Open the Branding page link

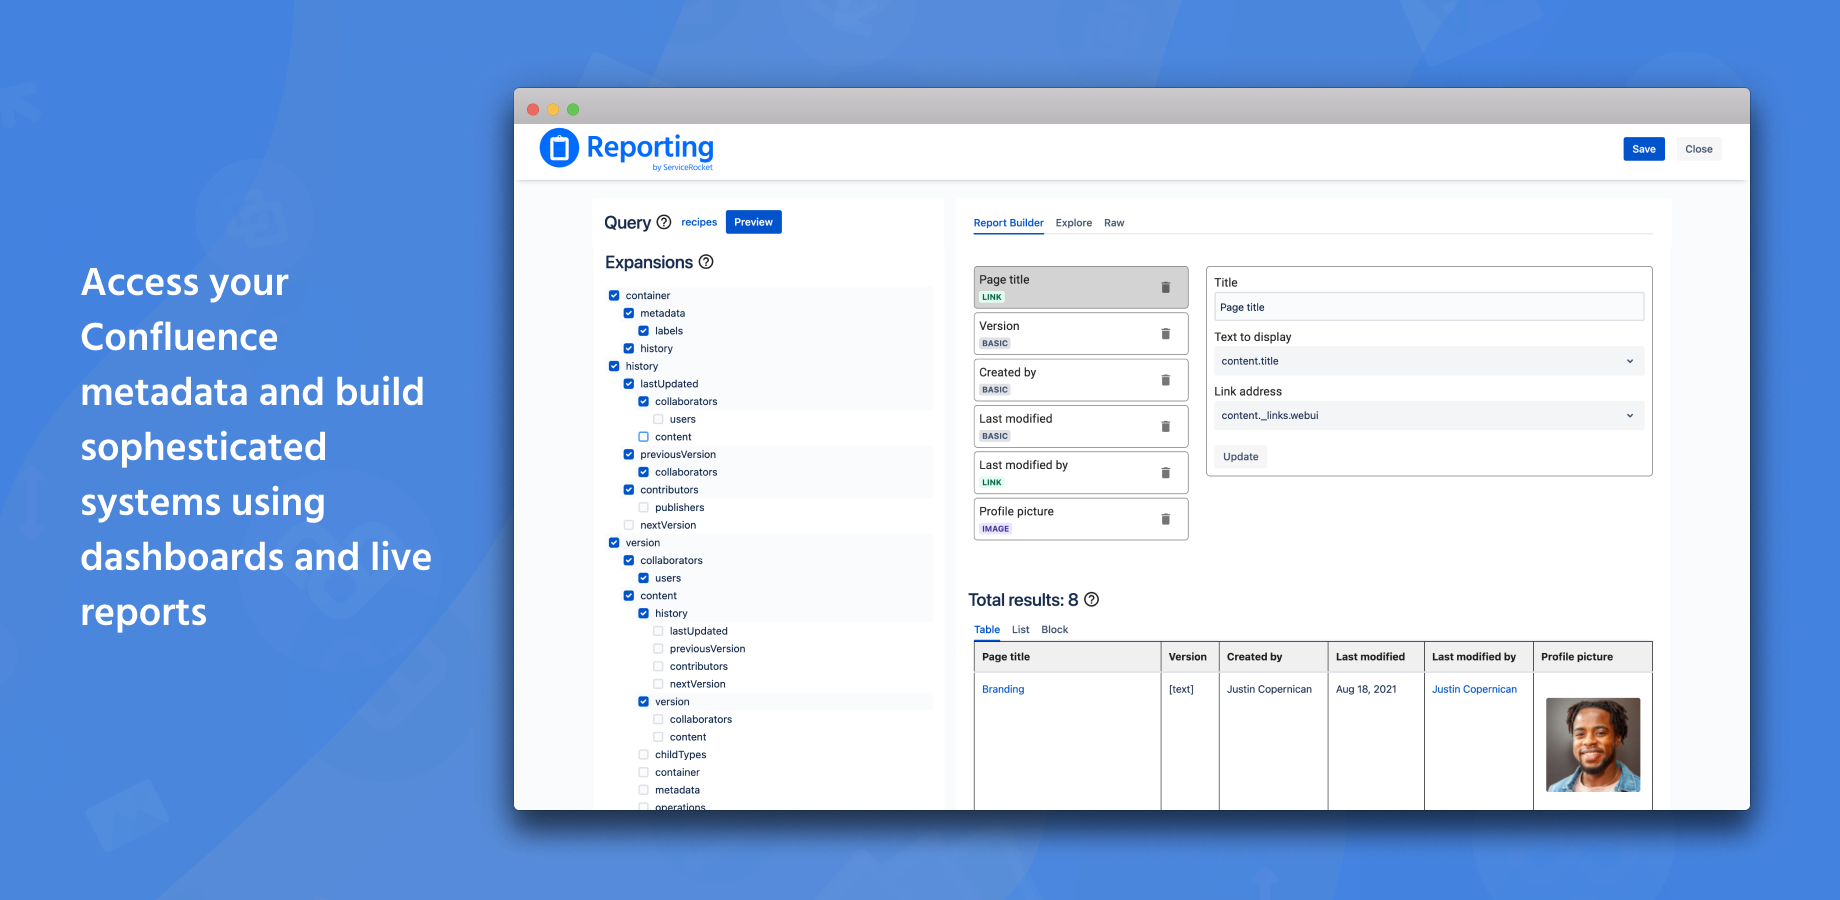tap(1003, 689)
